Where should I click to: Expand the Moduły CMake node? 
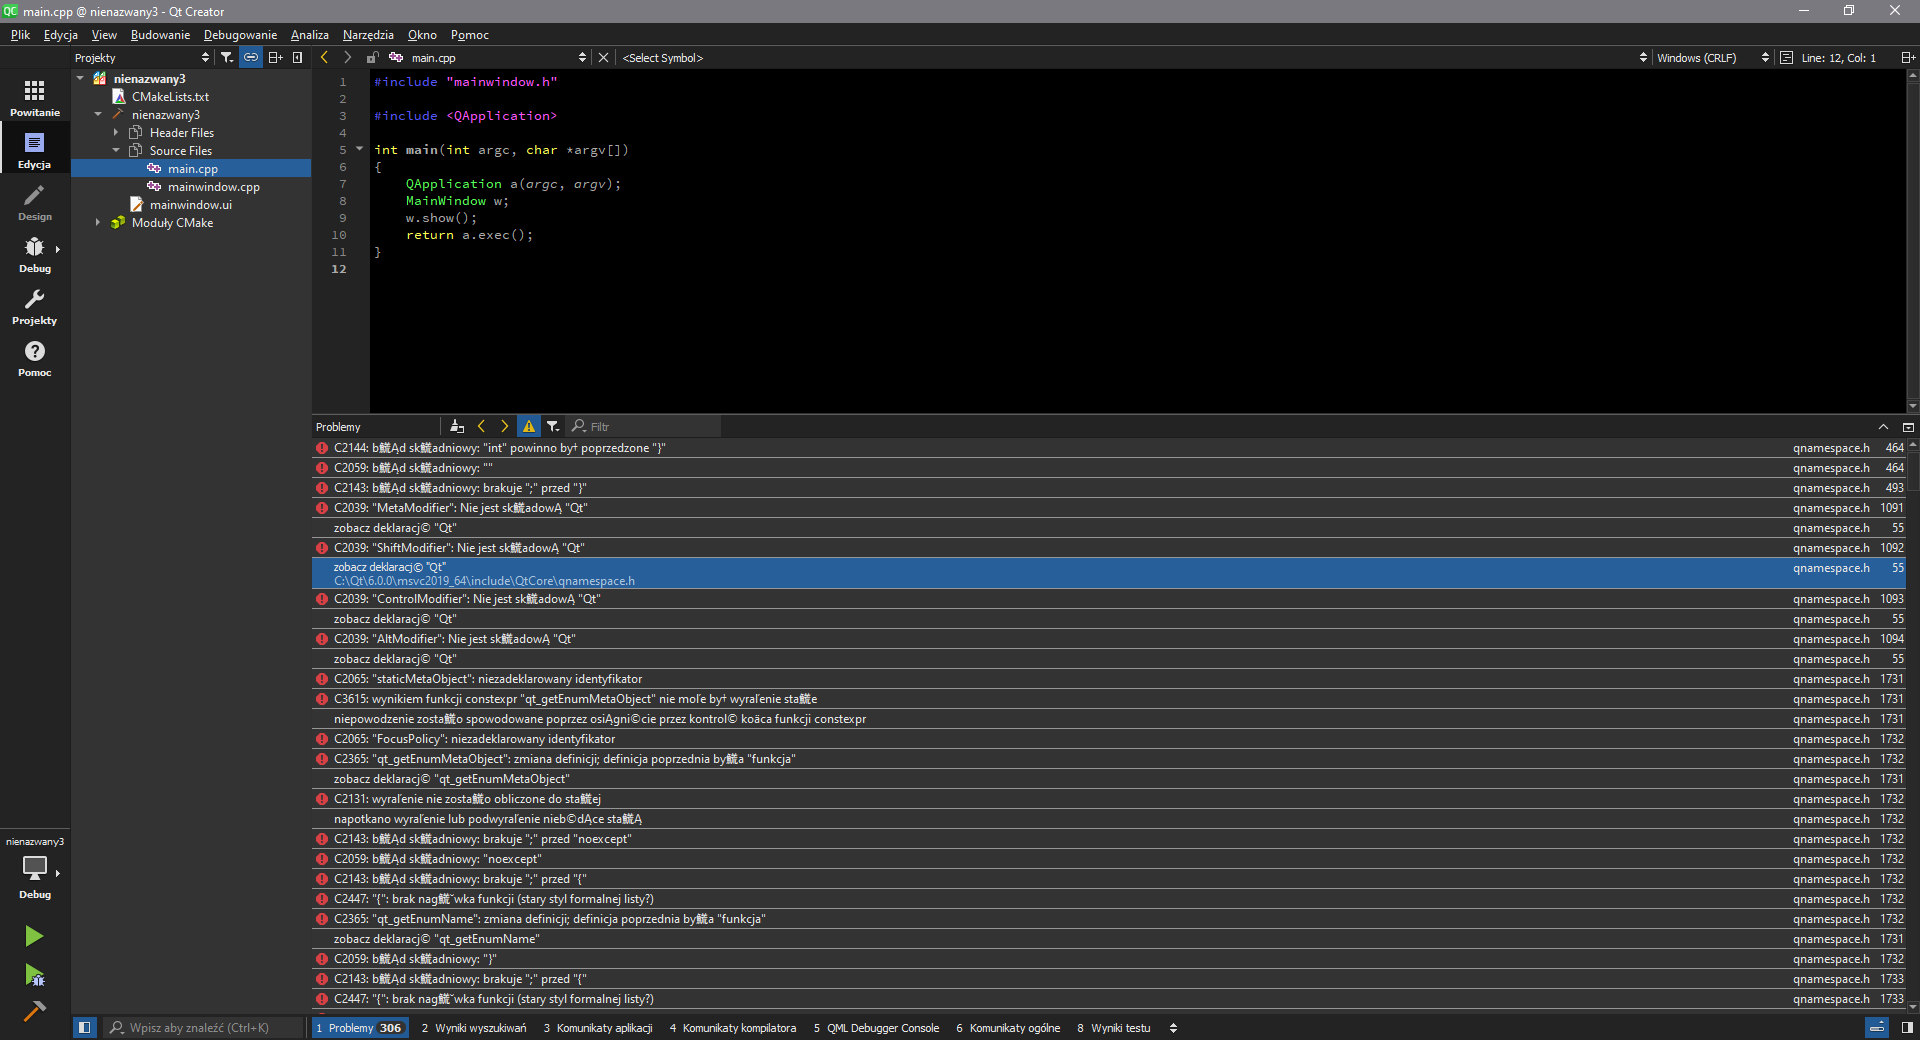[98, 223]
